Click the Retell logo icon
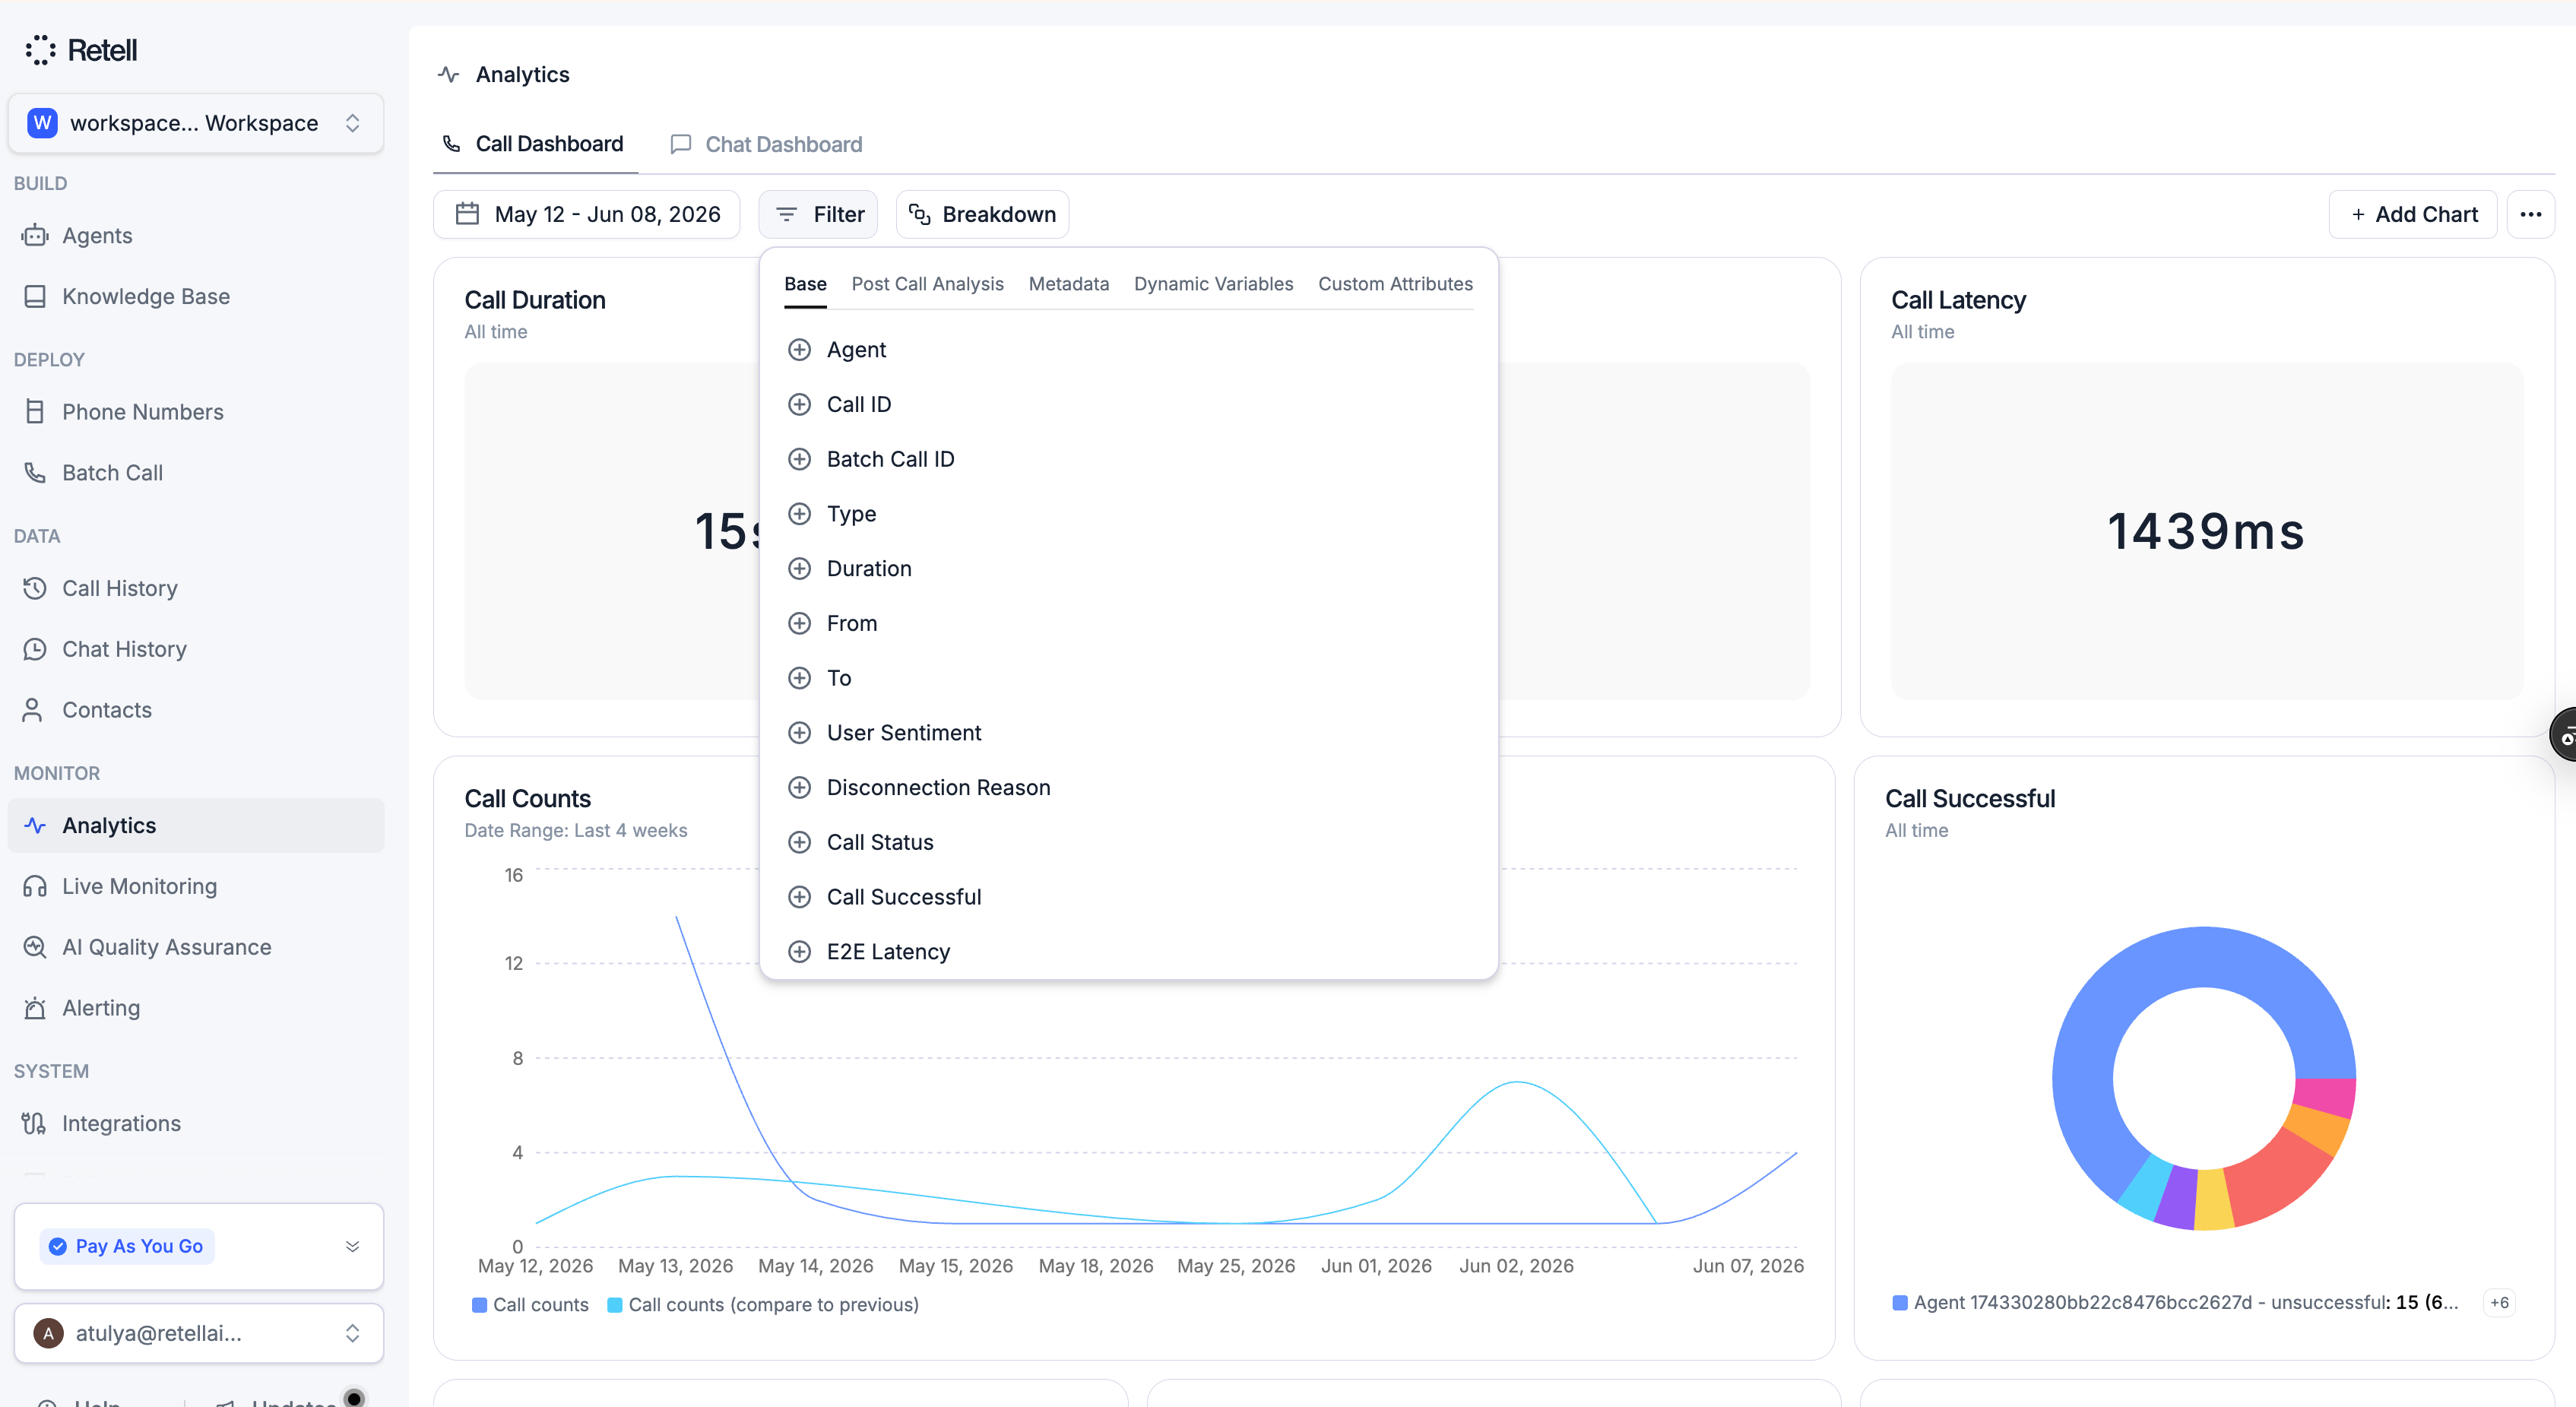This screenshot has width=2576, height=1407. 40,49
